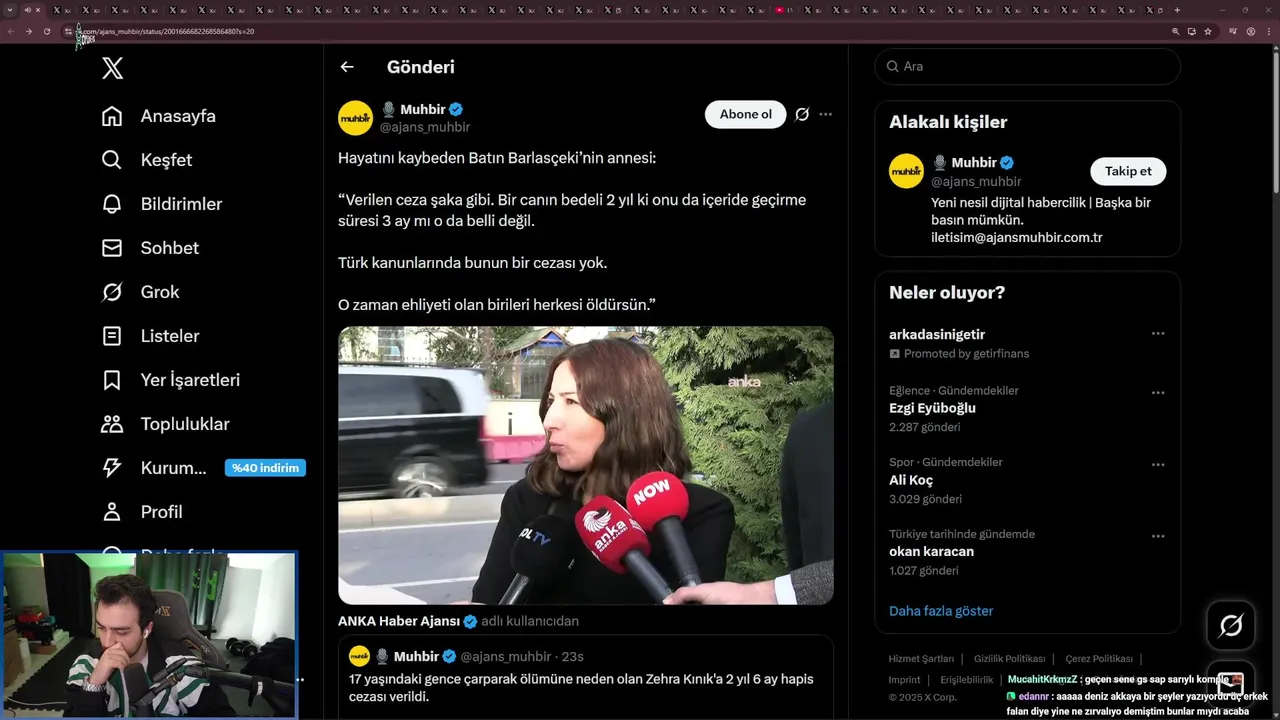Bookmark this page with the star icon
This screenshot has height=720, width=1280.
pos(1208,31)
